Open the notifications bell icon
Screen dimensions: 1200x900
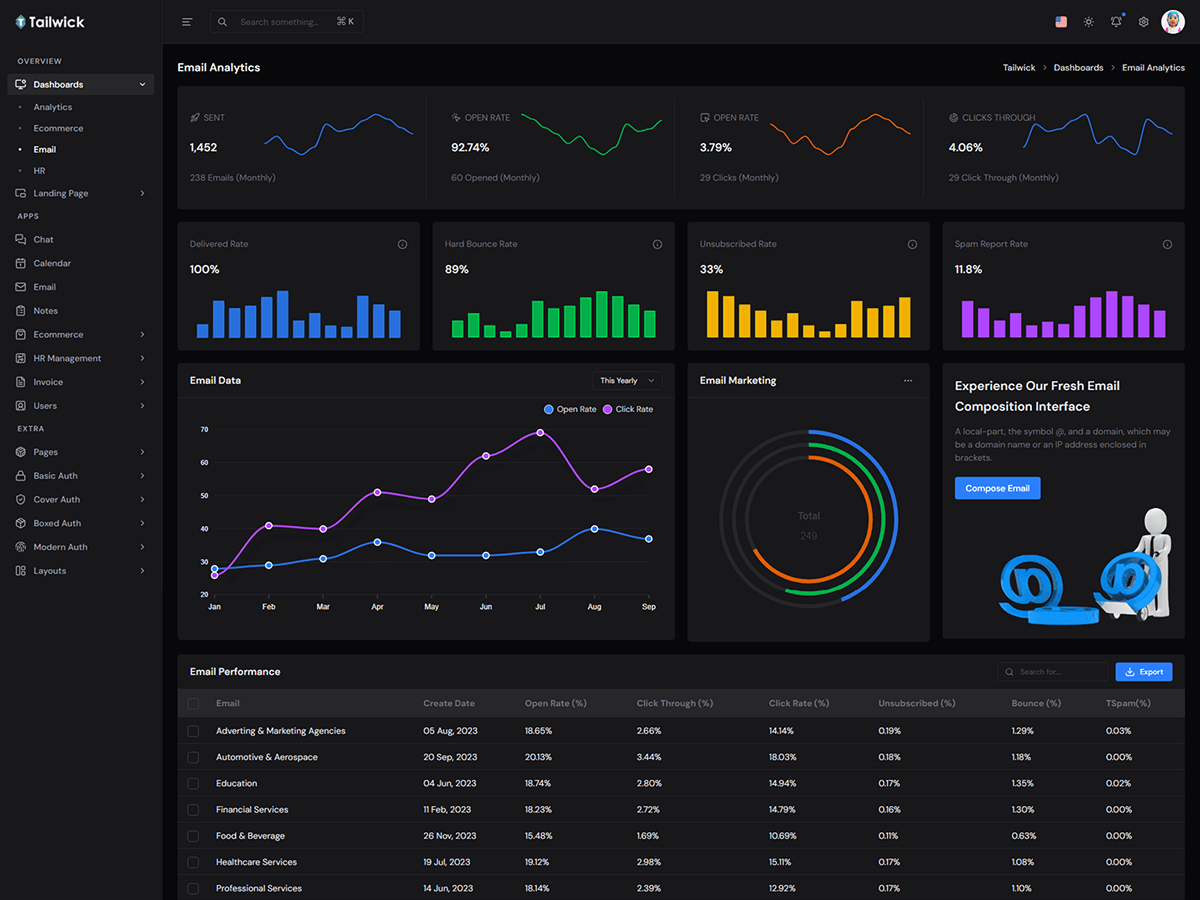(1116, 22)
